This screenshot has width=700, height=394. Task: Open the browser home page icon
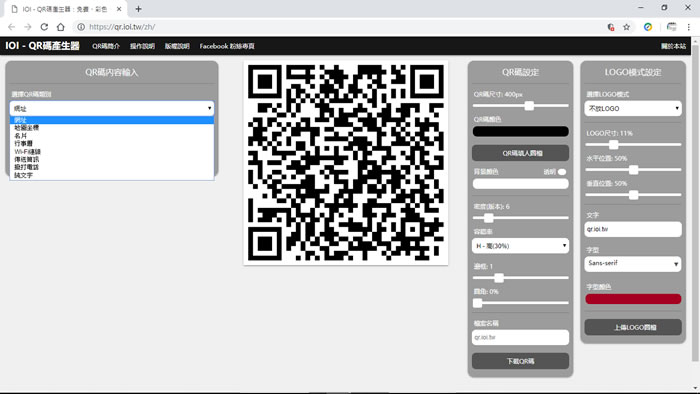(x=61, y=27)
